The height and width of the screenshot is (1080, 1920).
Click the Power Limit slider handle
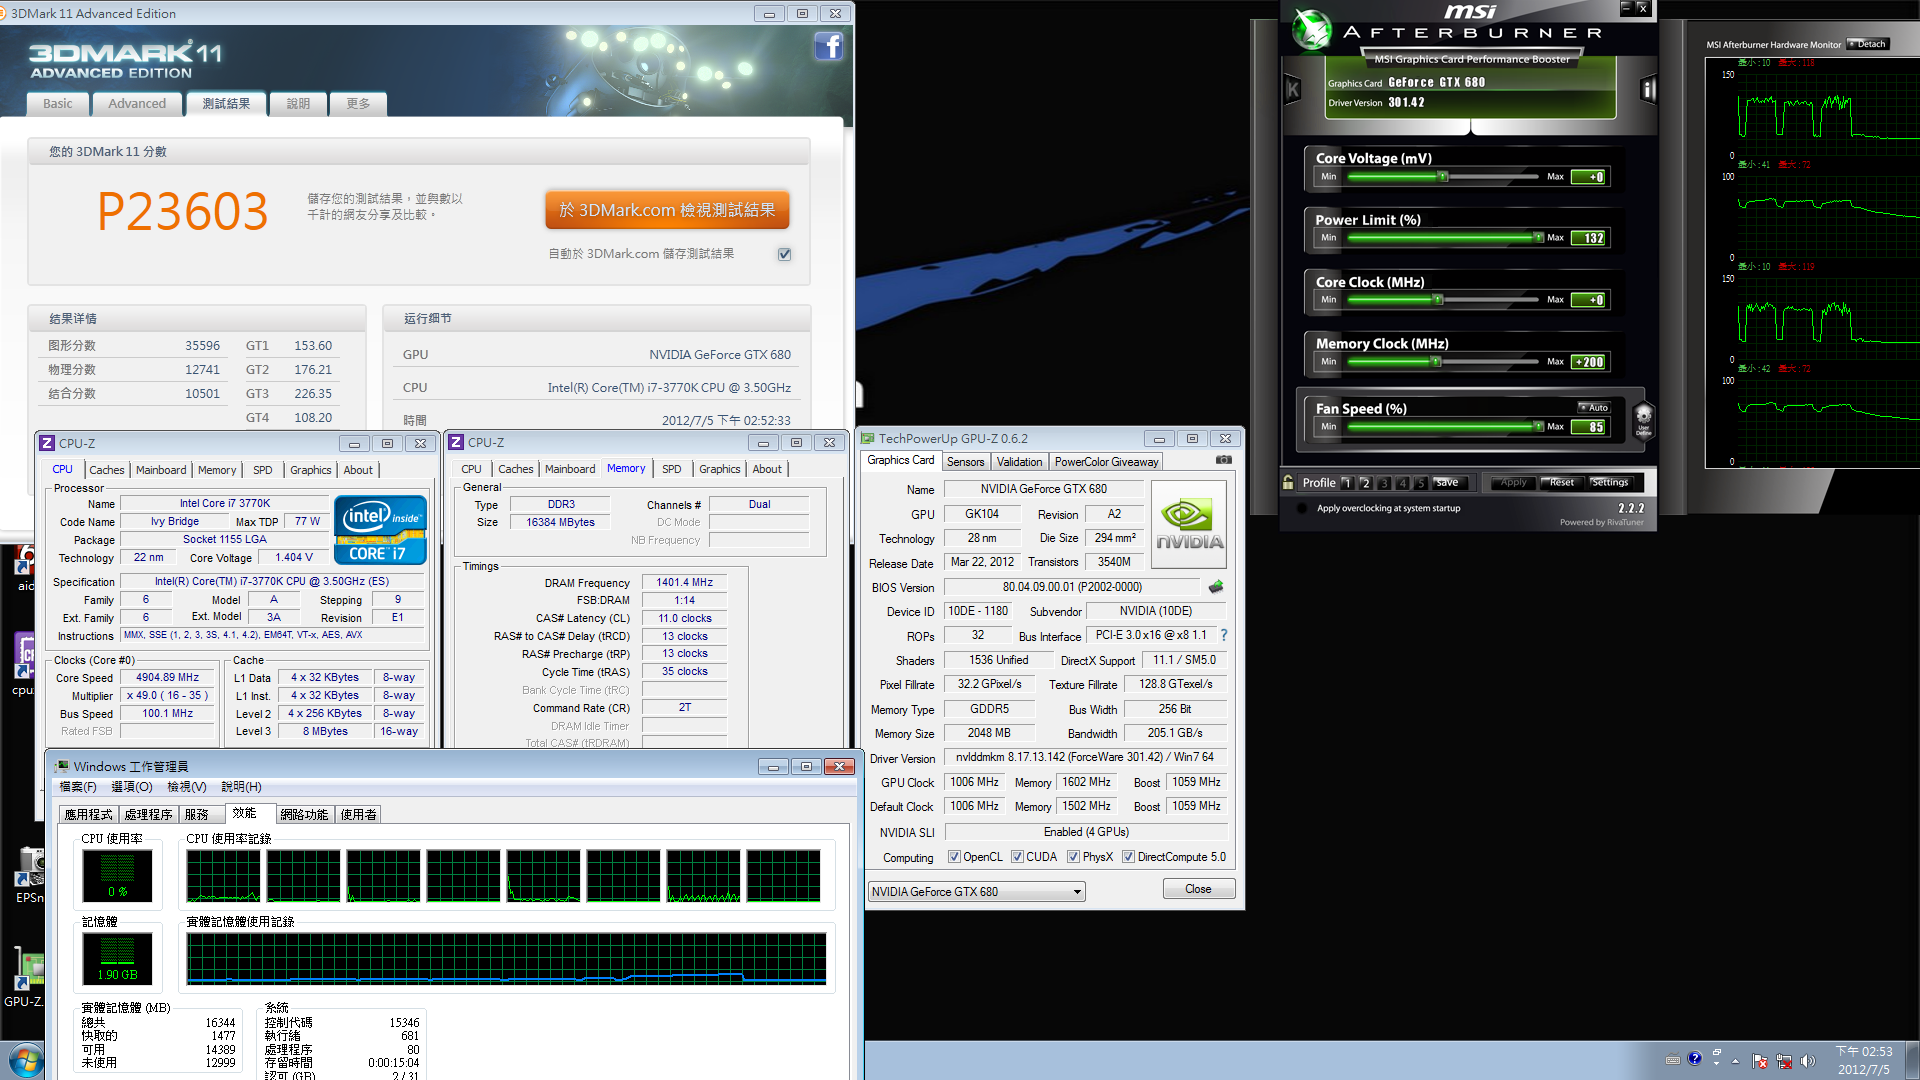pyautogui.click(x=1538, y=238)
